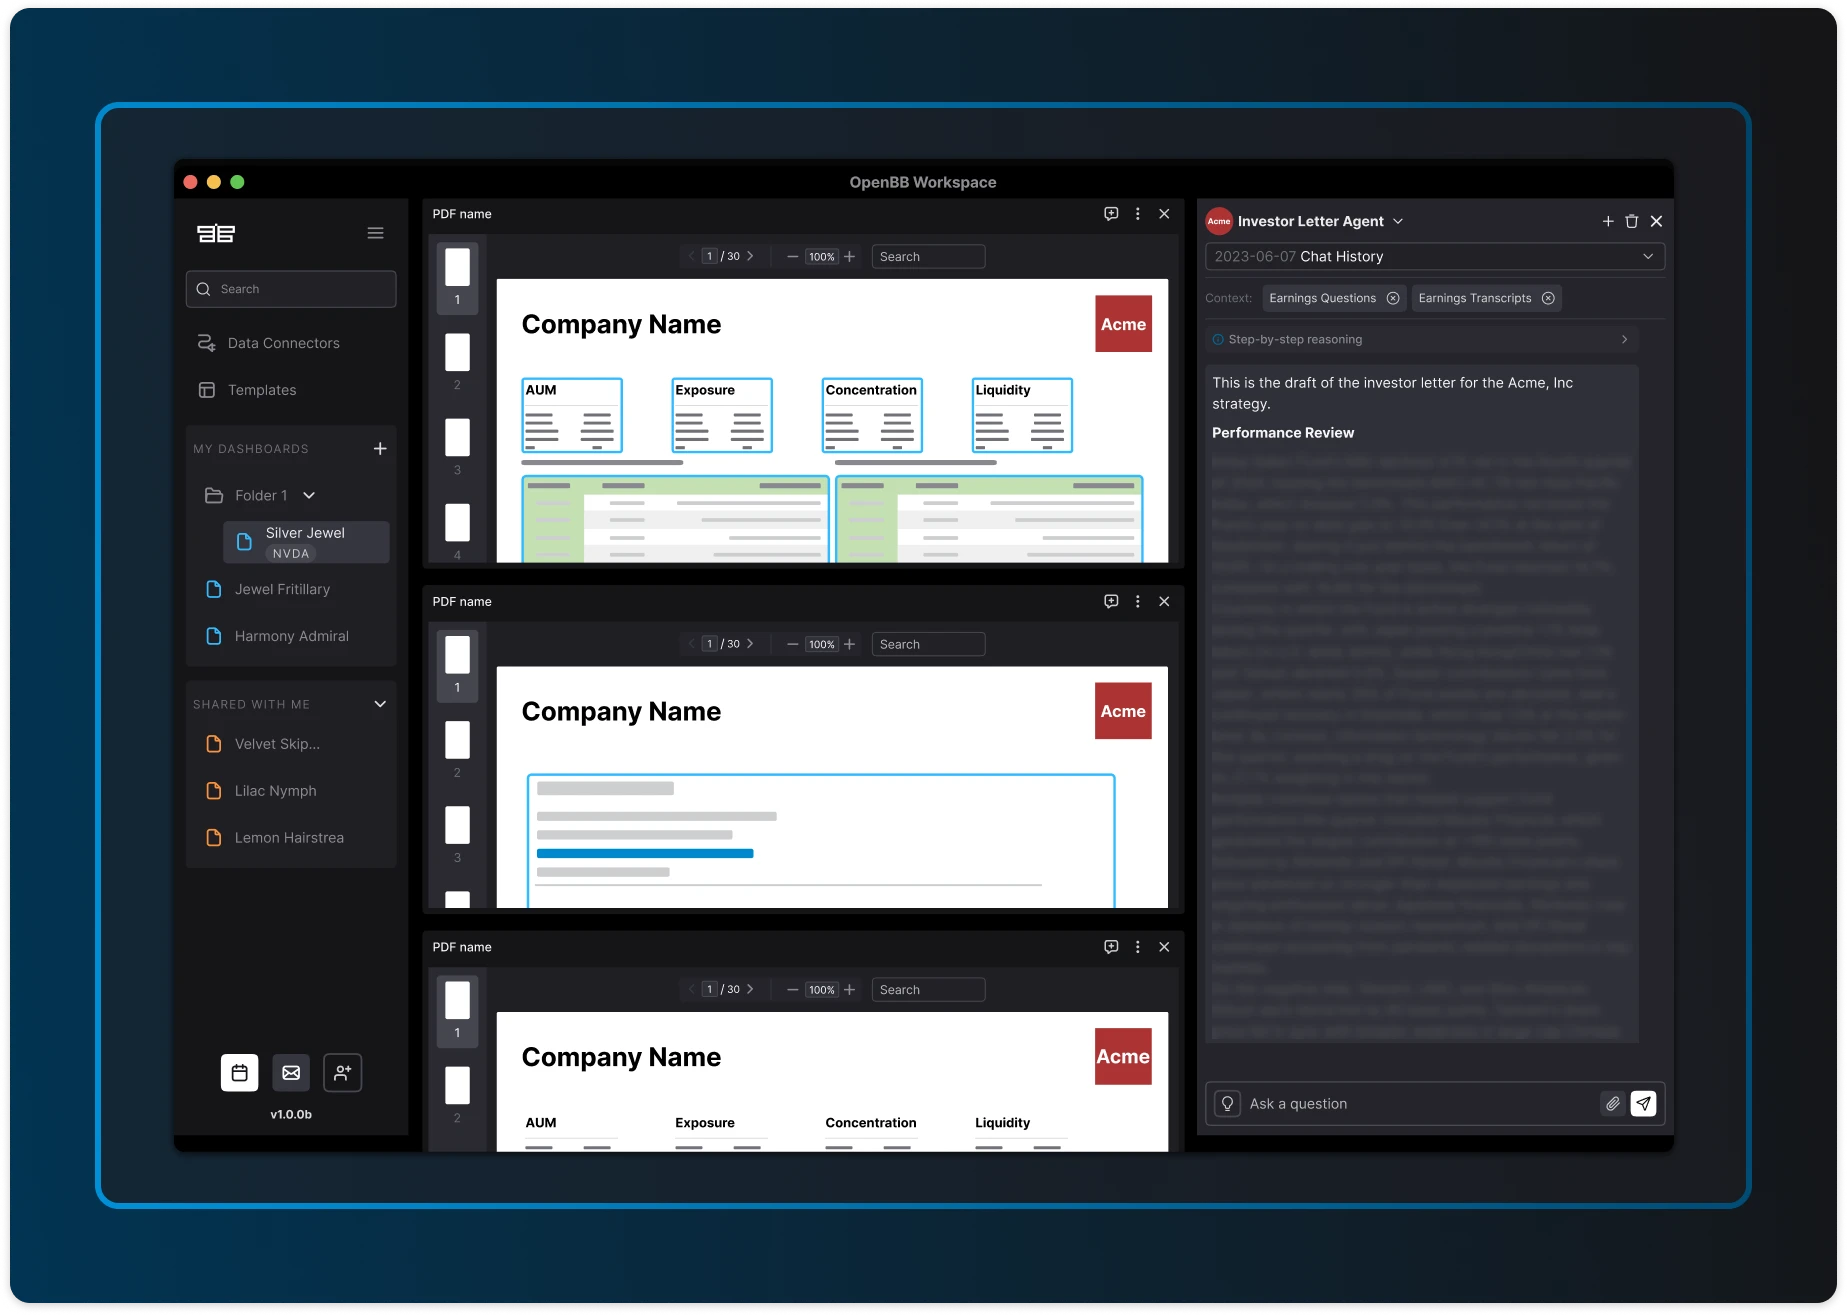The width and height of the screenshot is (1847, 1315).
Task: Delete chat using trash icon
Action: click(1632, 221)
